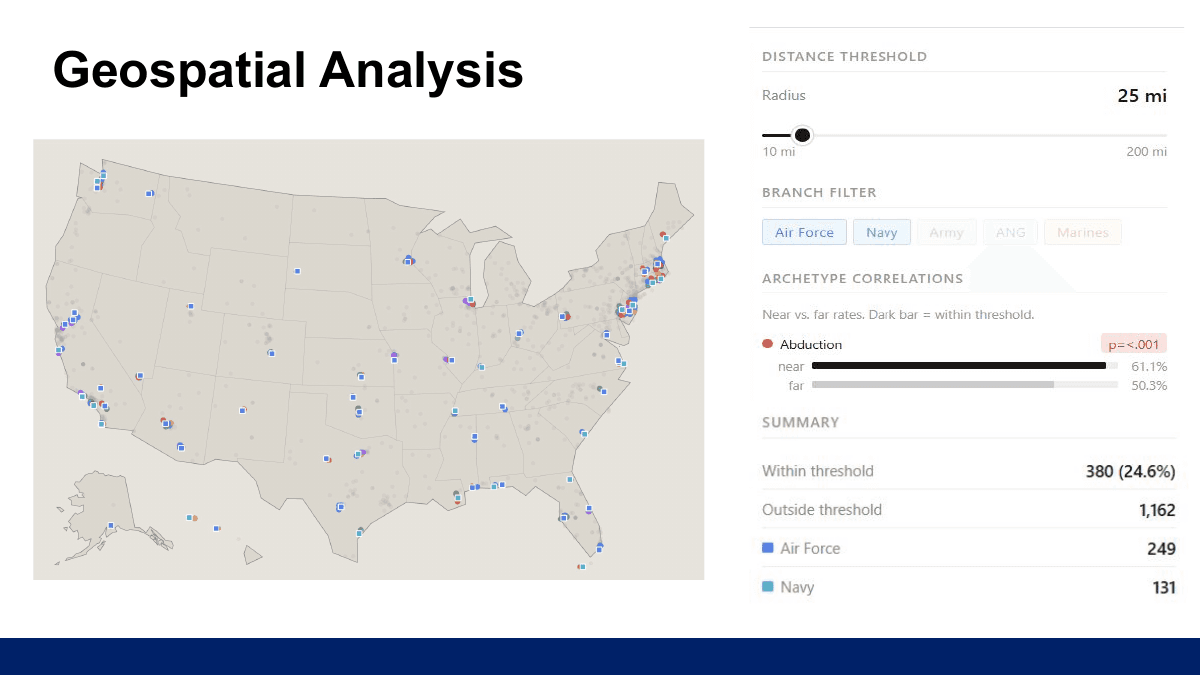Click the Navy count 131
This screenshot has width=1200, height=675.
pyautogui.click(x=1164, y=588)
